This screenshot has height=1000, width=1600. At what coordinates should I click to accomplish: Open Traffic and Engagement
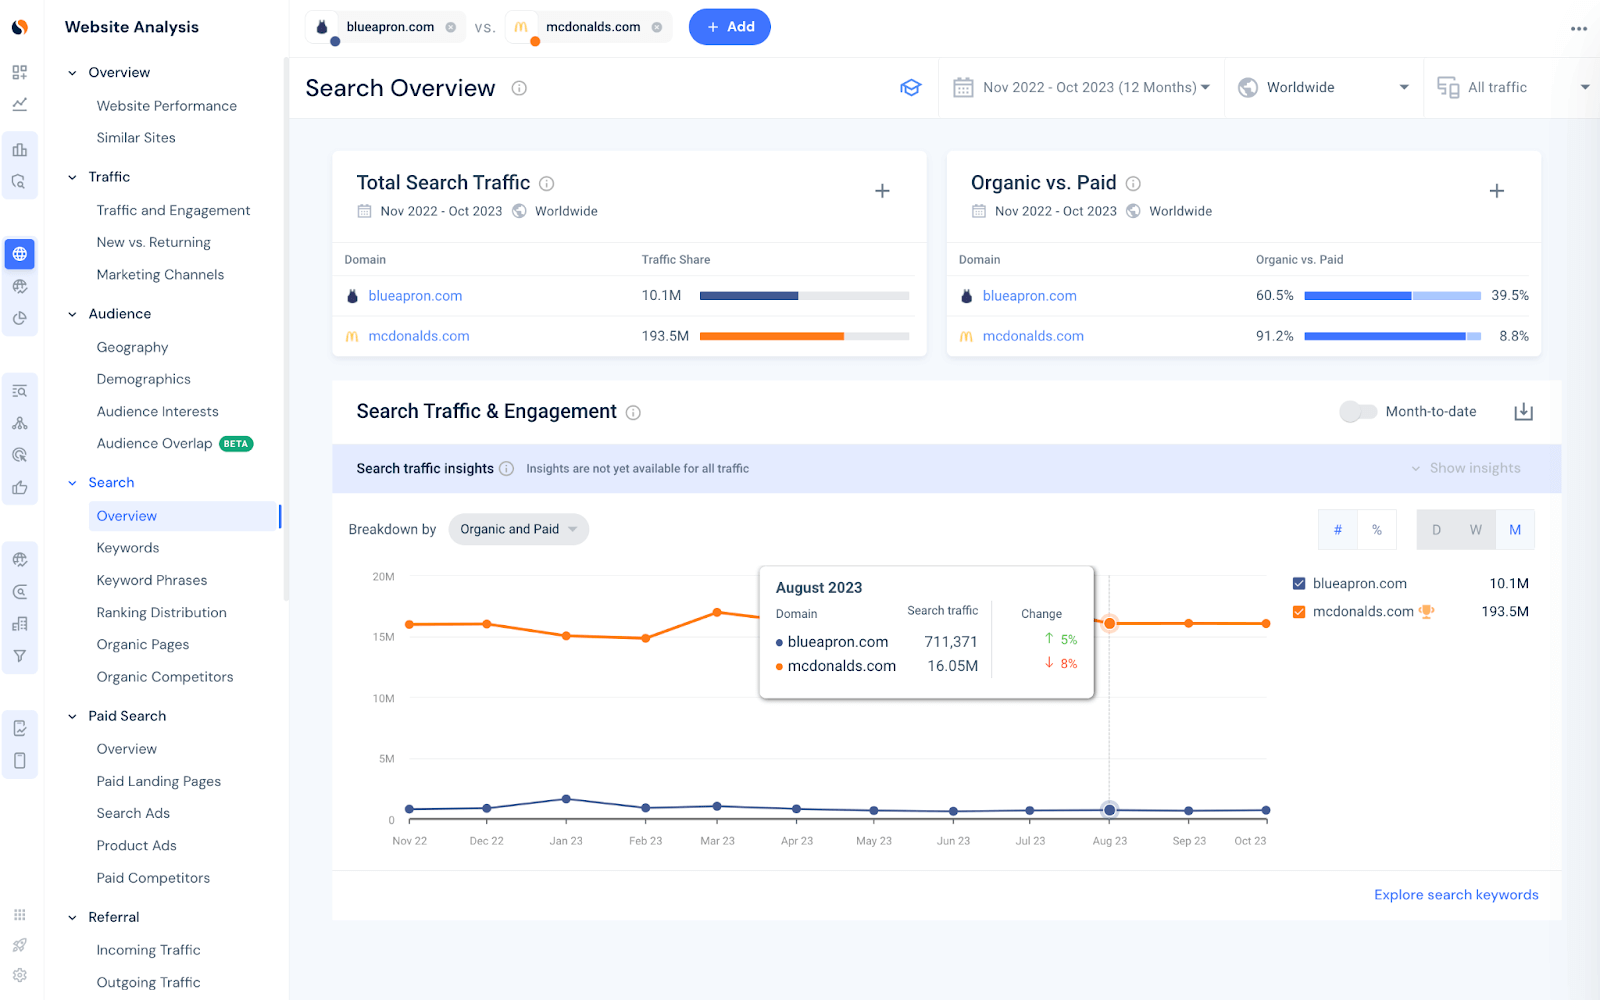(x=173, y=210)
